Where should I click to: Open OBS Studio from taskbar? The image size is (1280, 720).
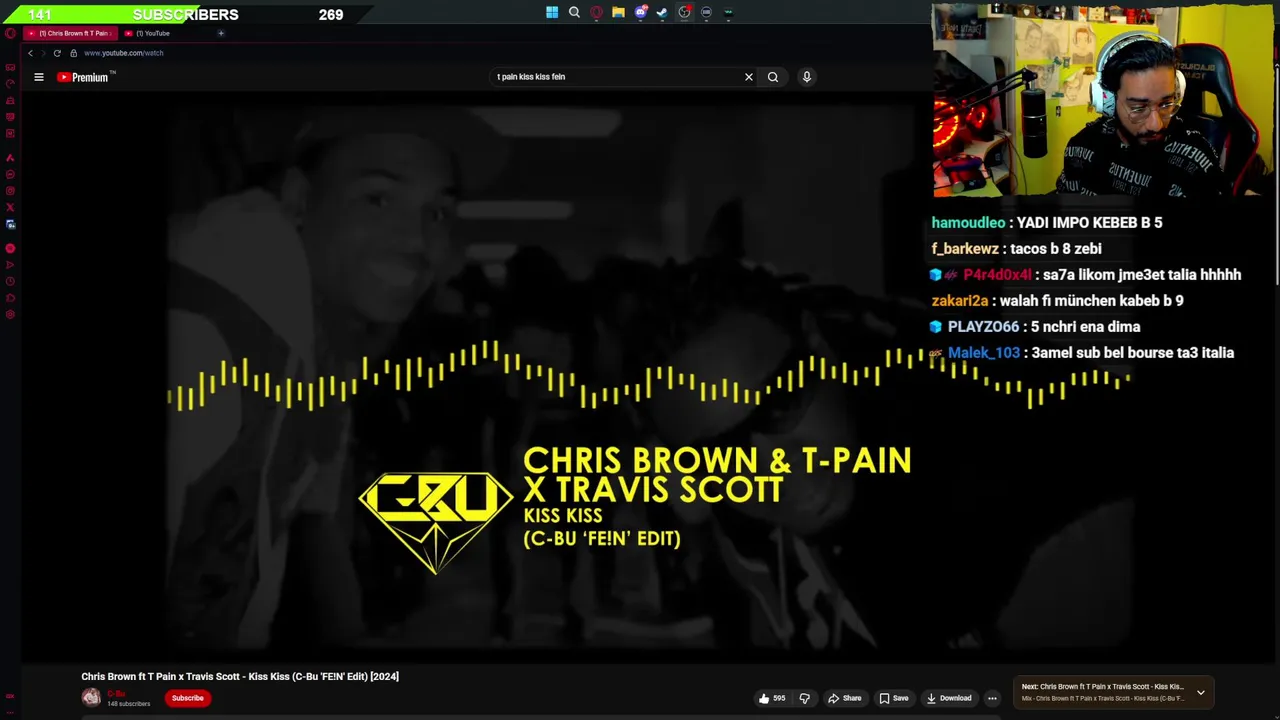click(684, 13)
